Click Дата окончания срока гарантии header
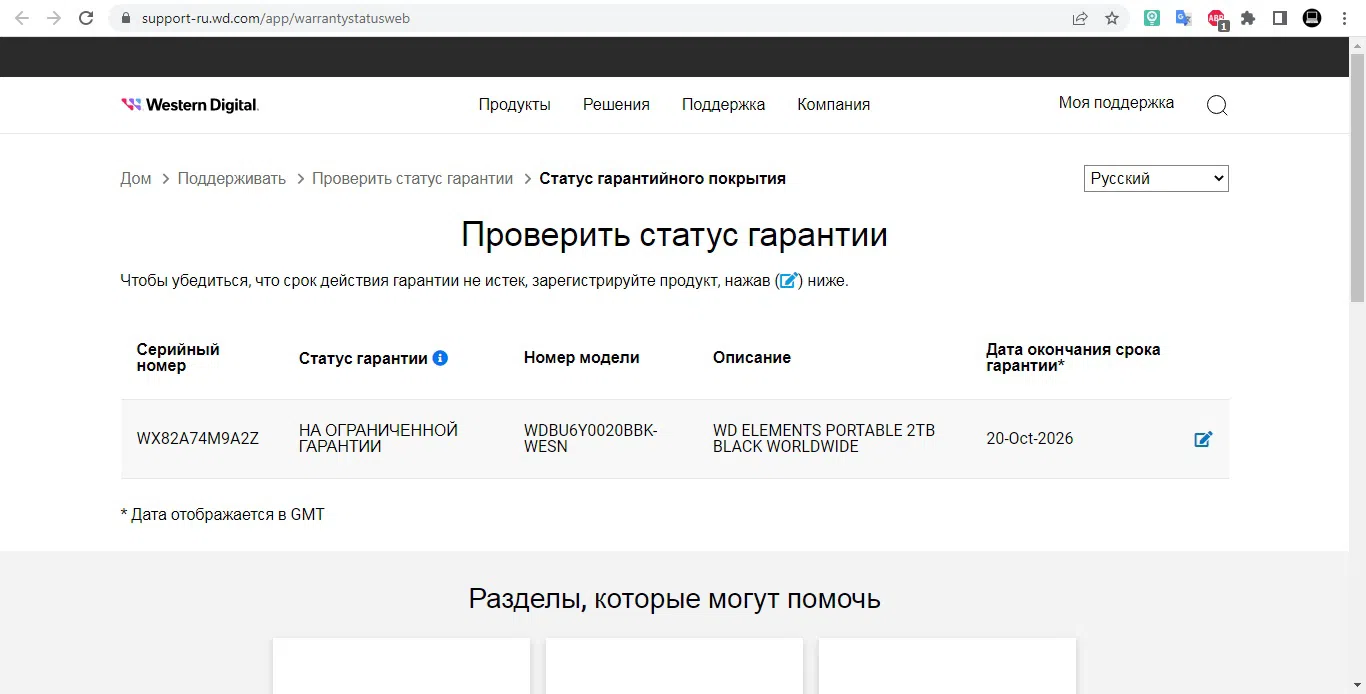The image size is (1366, 694). [1073, 357]
